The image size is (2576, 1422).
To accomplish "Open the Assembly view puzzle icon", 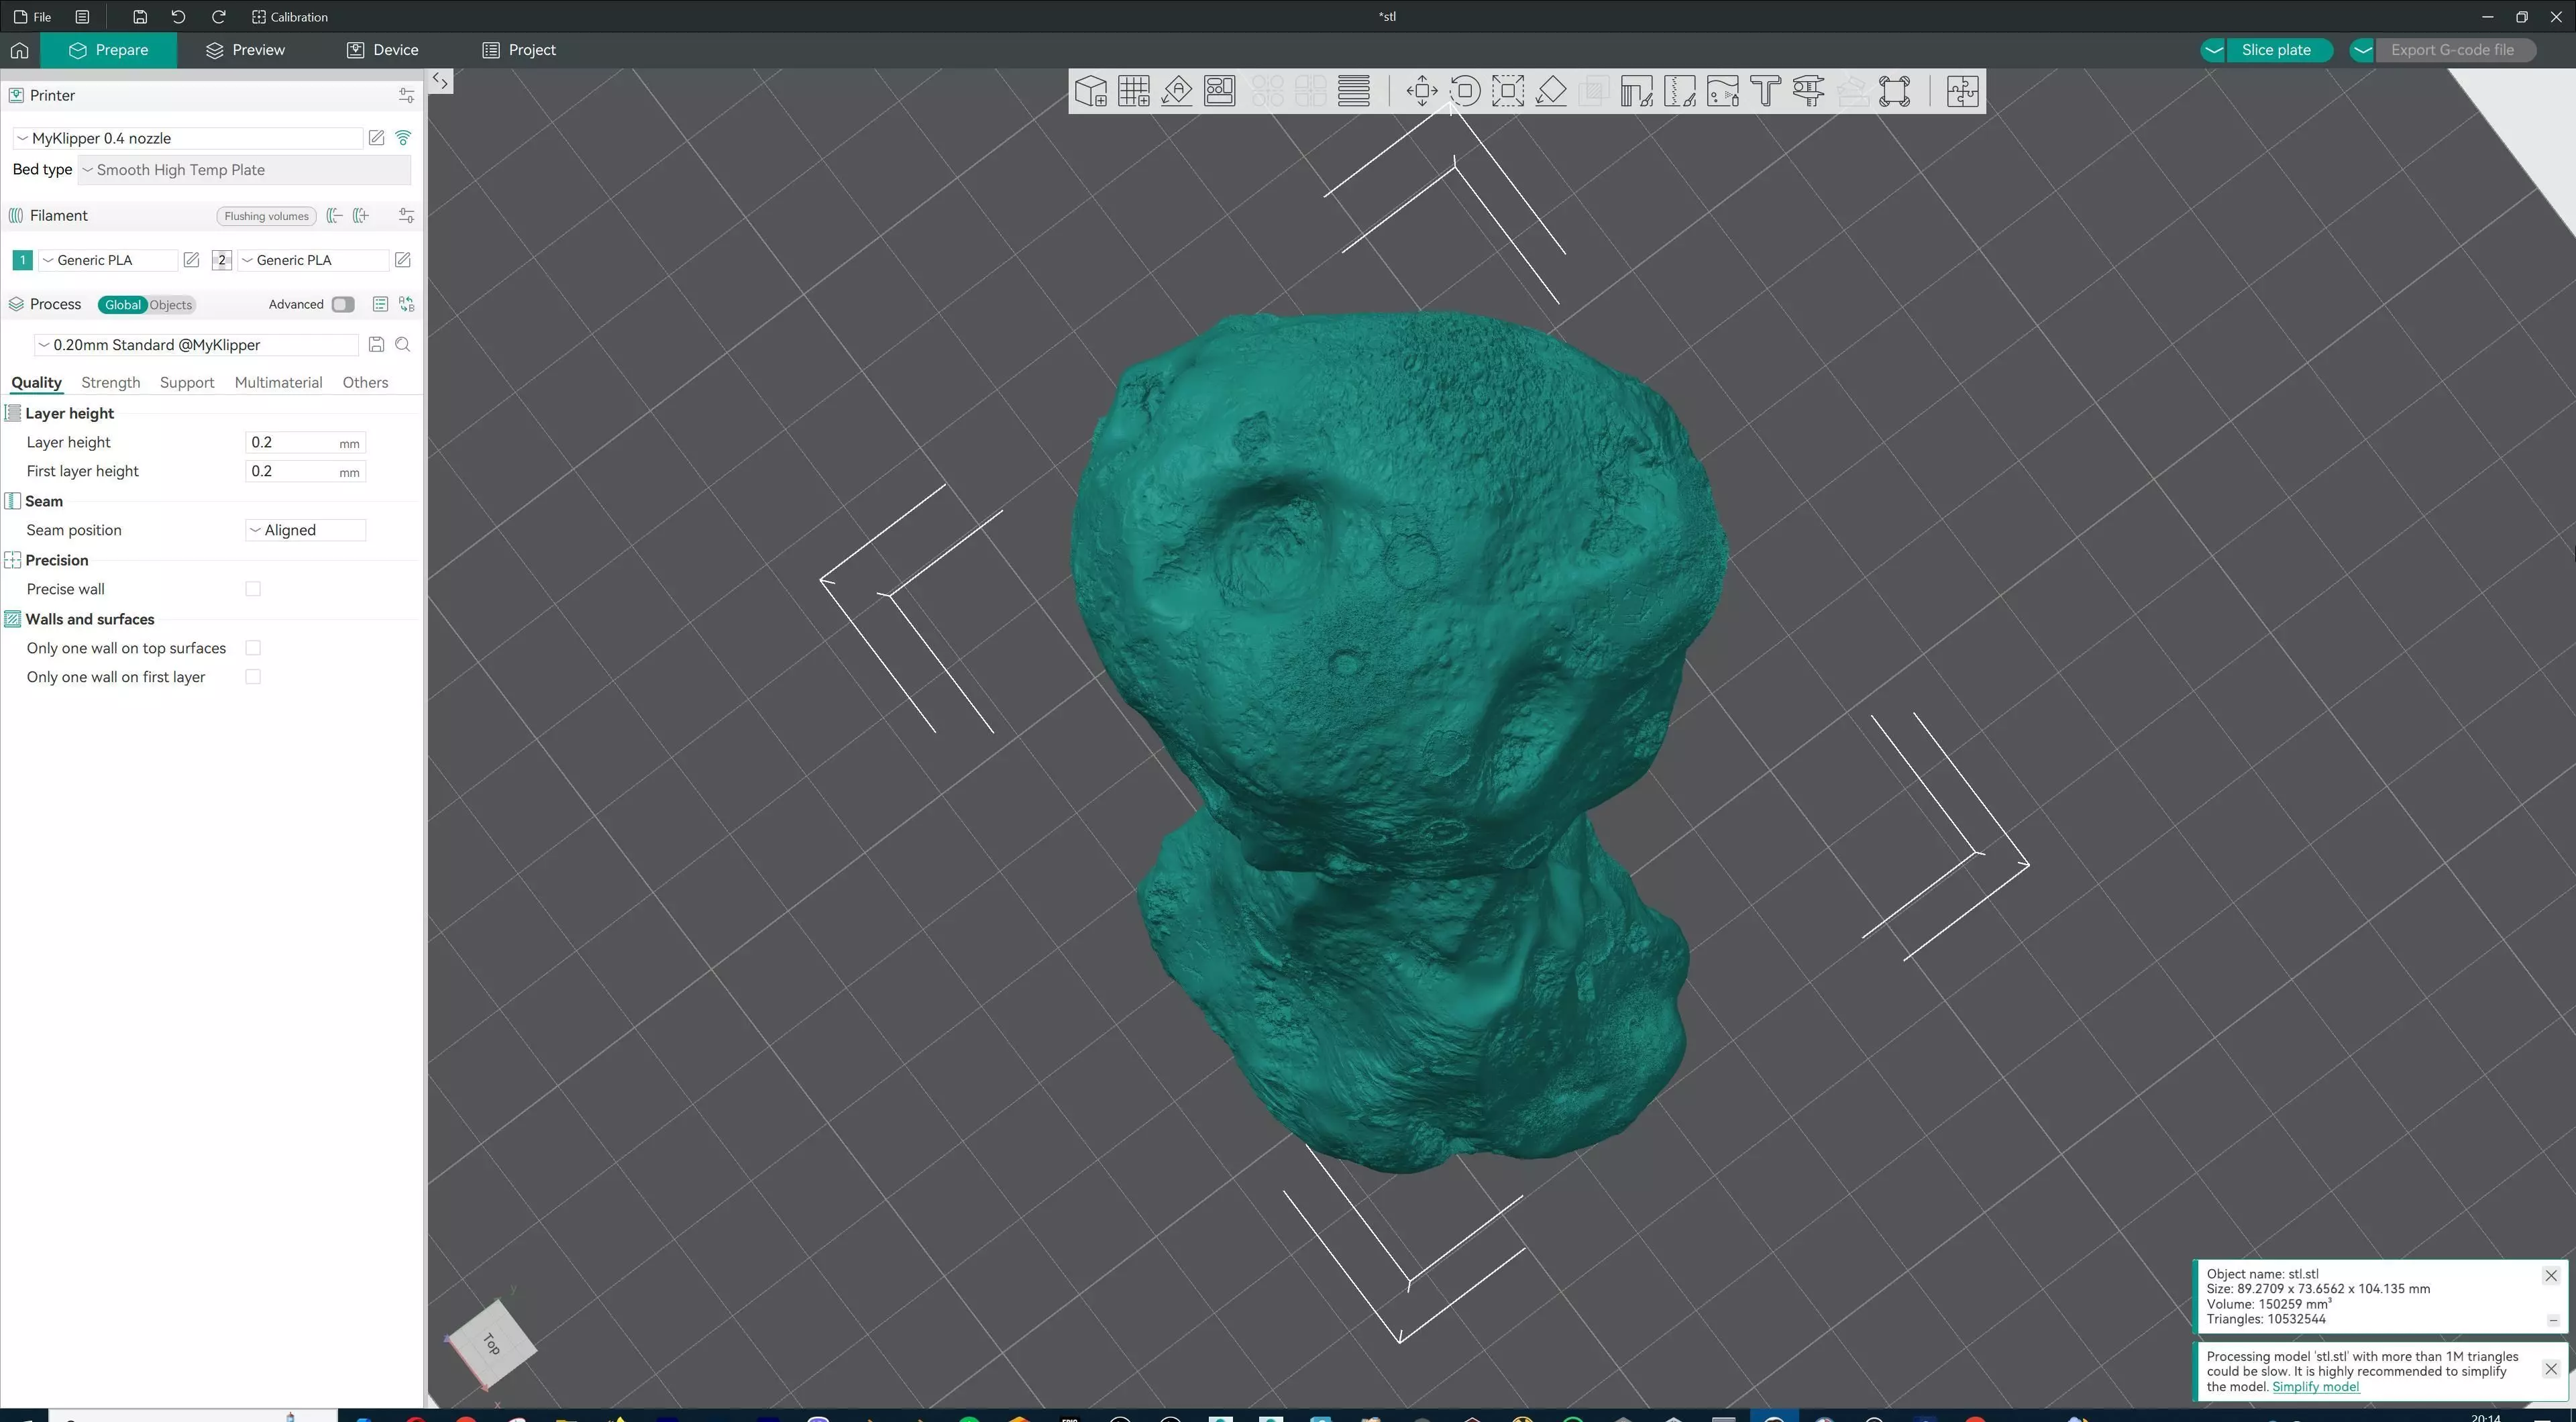I will 1962,91.
